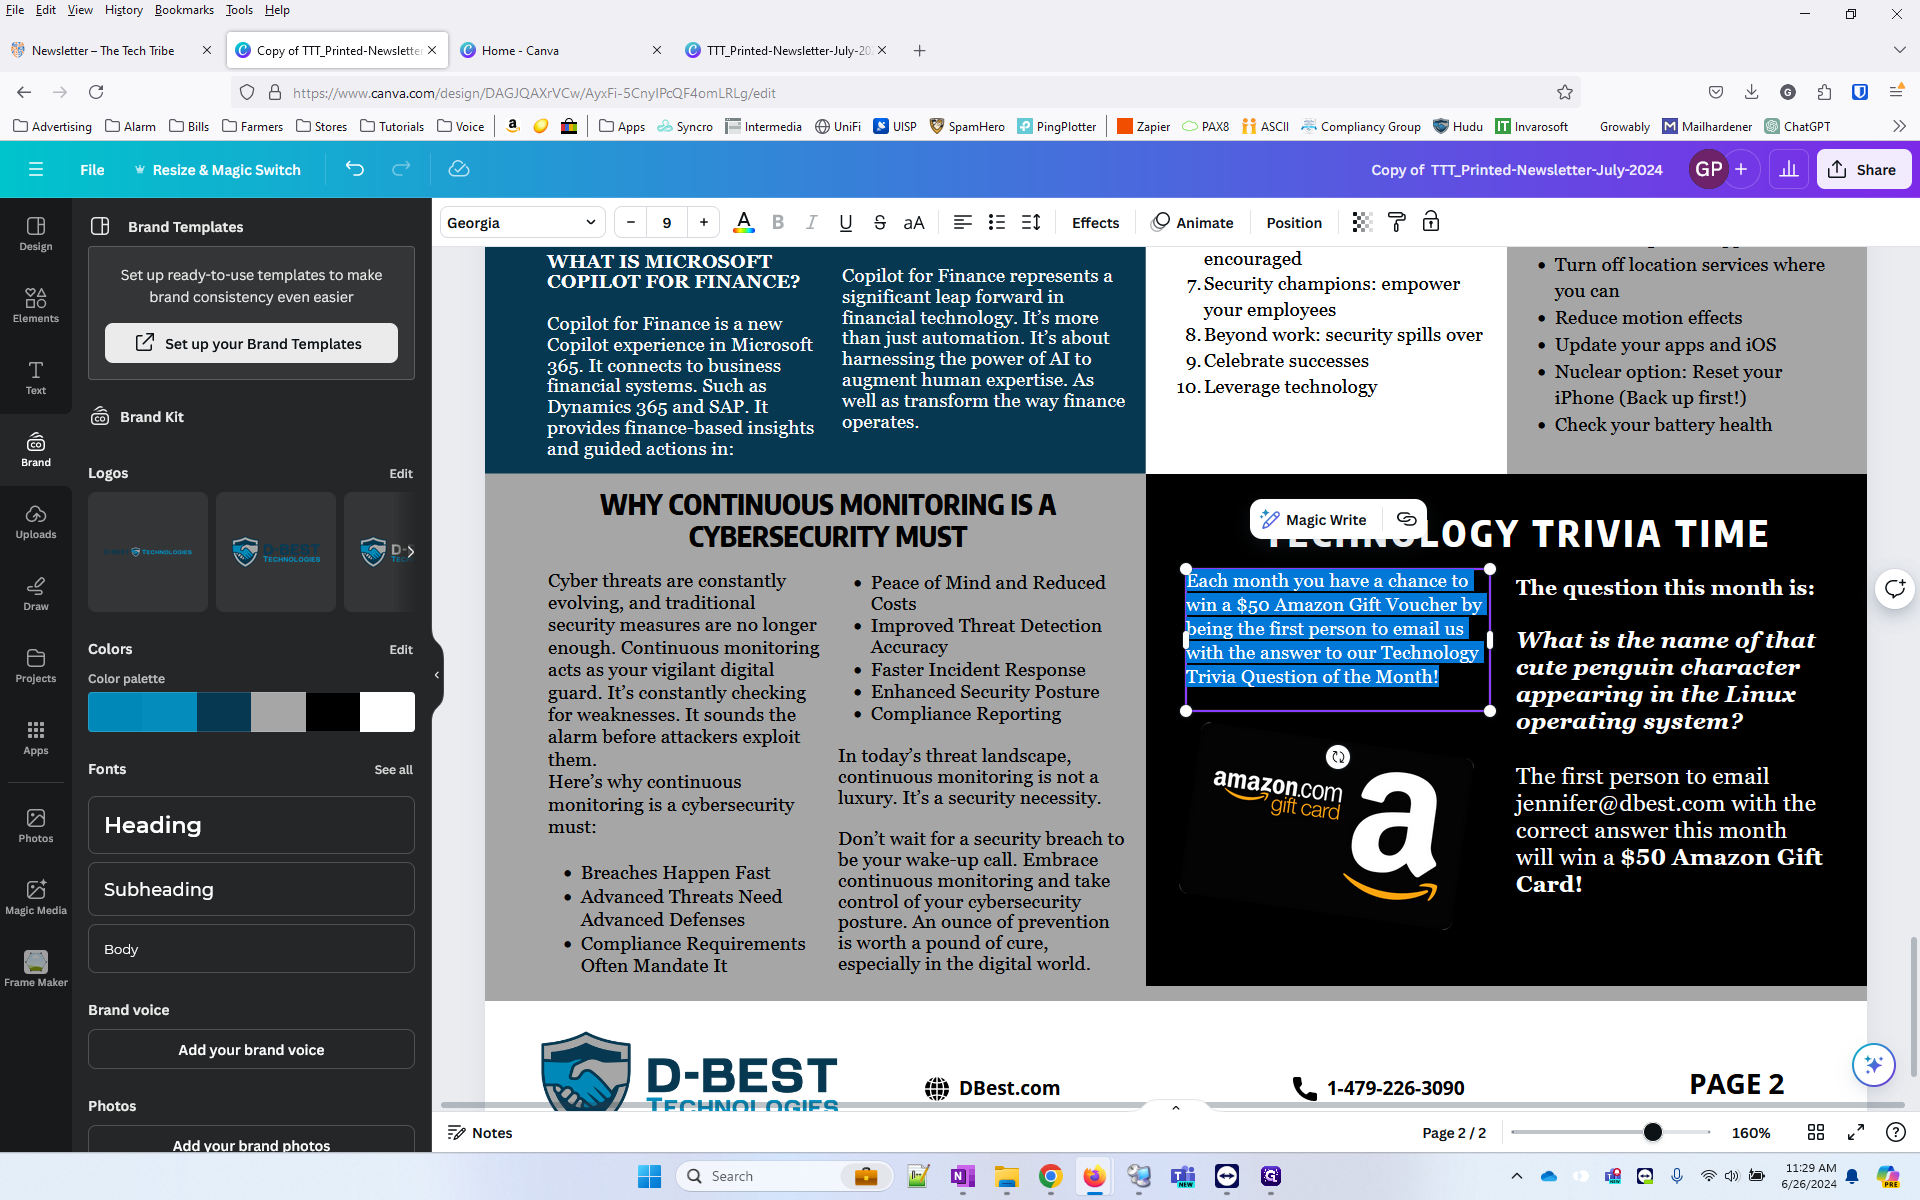Click the cloud save status icon

click(x=459, y=169)
